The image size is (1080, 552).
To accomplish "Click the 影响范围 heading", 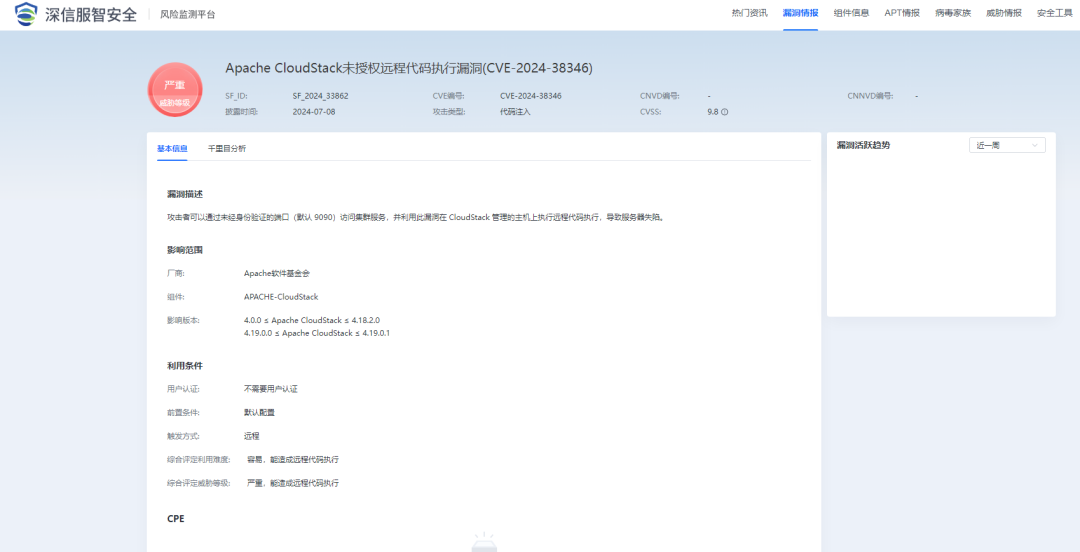I will [185, 249].
